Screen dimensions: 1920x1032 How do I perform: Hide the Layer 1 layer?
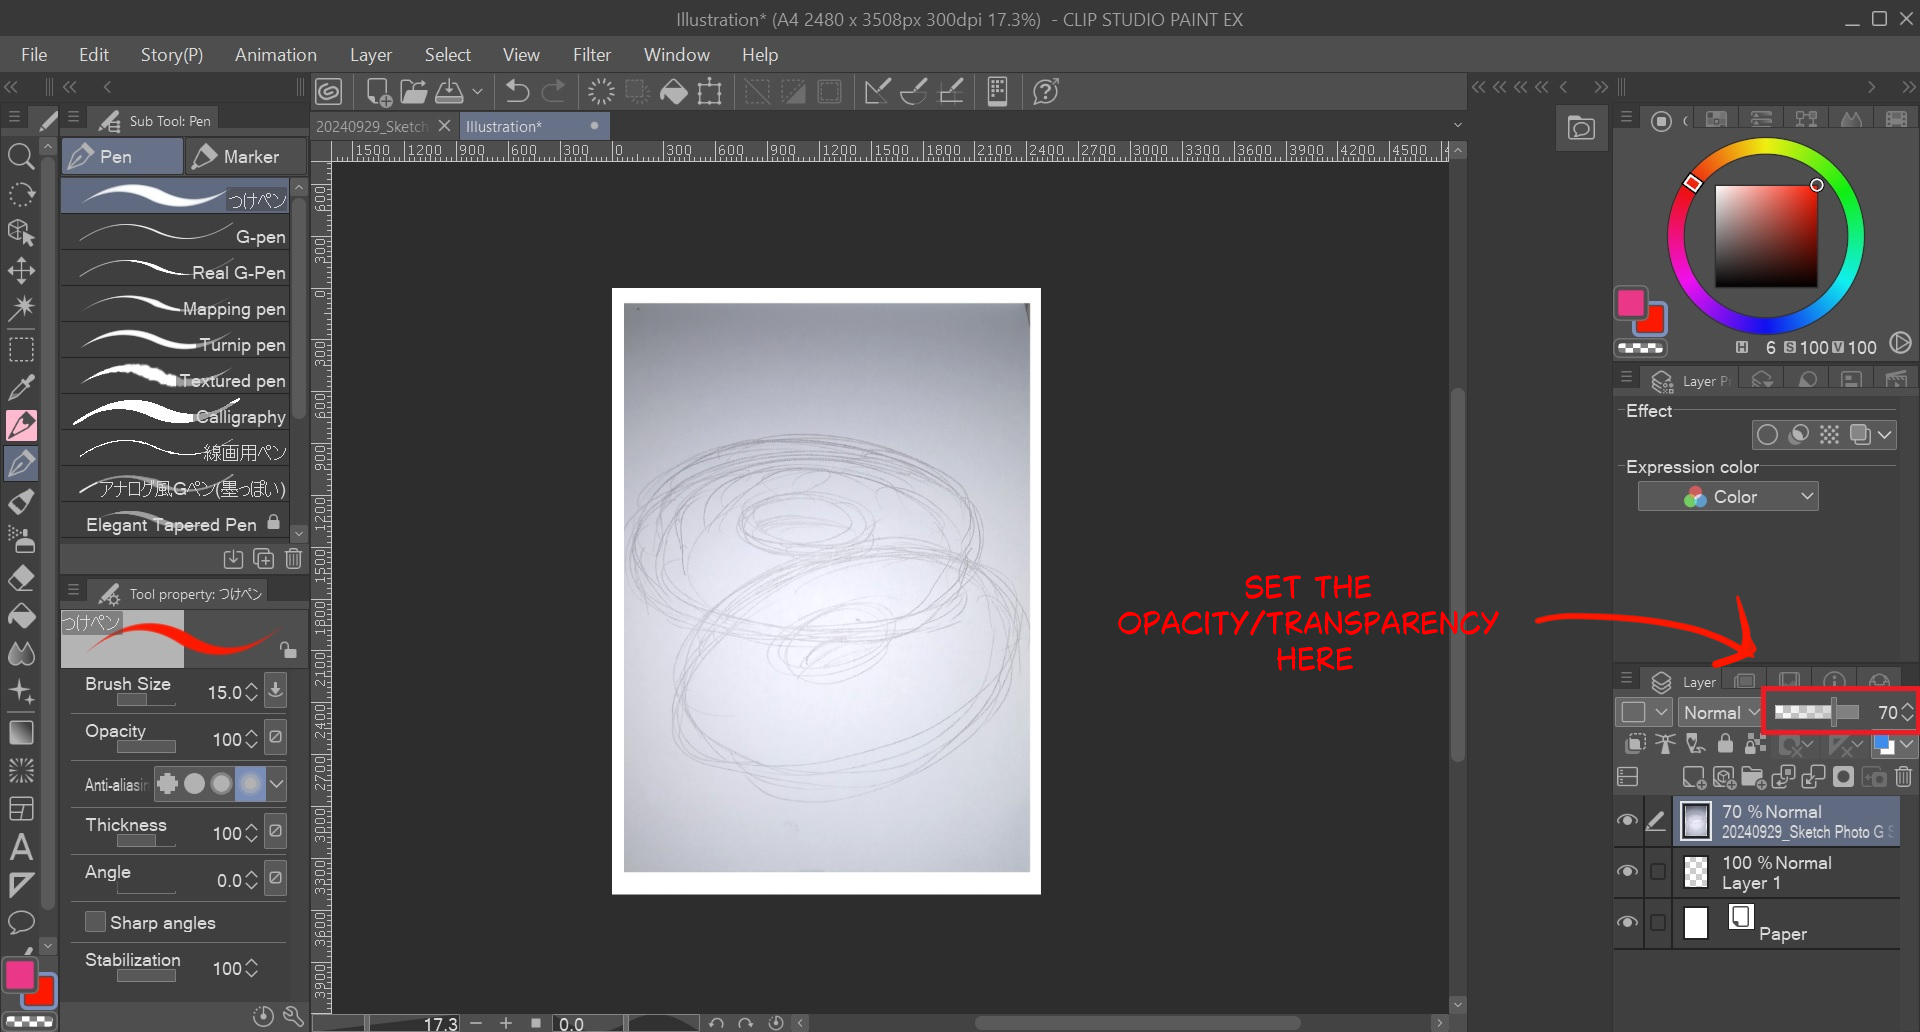click(x=1627, y=871)
